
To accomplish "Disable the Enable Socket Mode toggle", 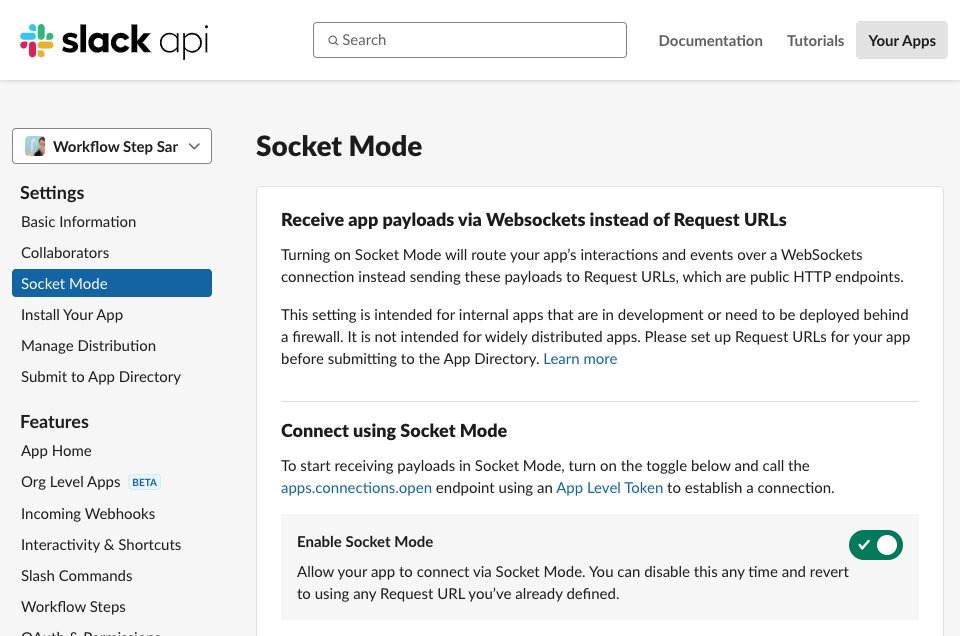I will coord(875,545).
